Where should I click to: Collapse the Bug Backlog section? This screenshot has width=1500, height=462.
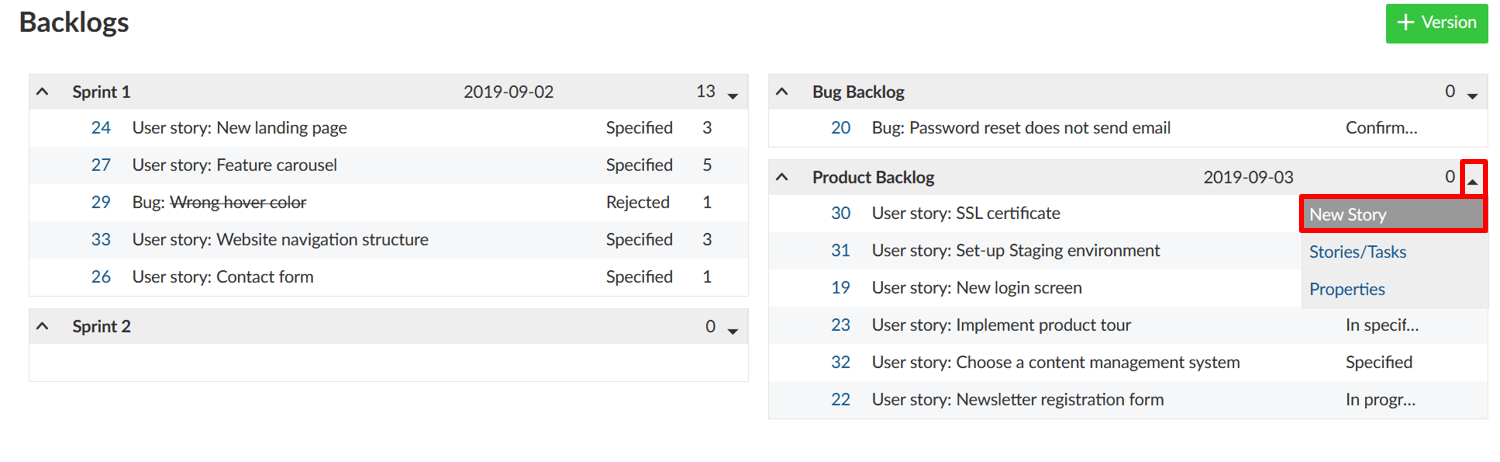pyautogui.click(x=782, y=92)
